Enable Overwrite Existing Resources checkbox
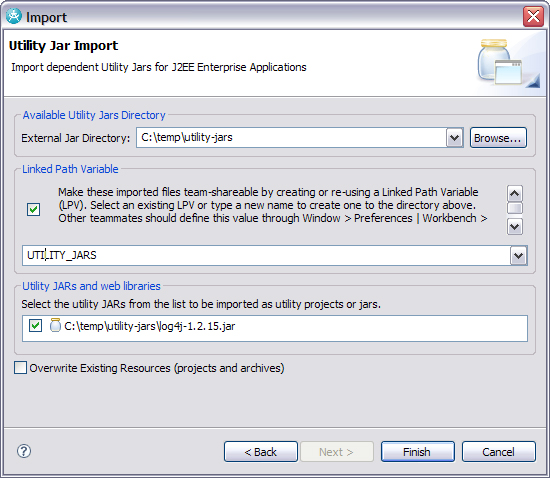 20,368
